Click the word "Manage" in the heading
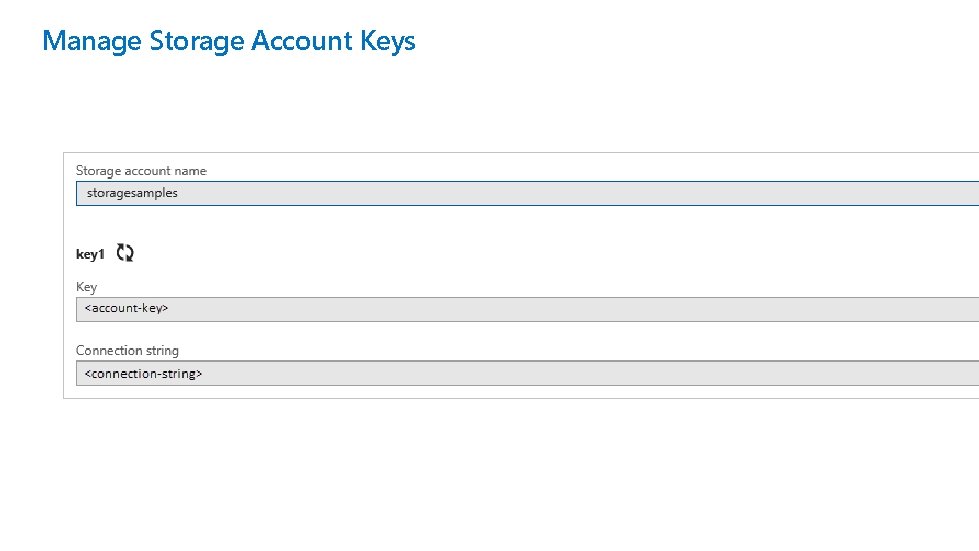Image resolution: width=979 pixels, height=551 pixels. click(92, 41)
